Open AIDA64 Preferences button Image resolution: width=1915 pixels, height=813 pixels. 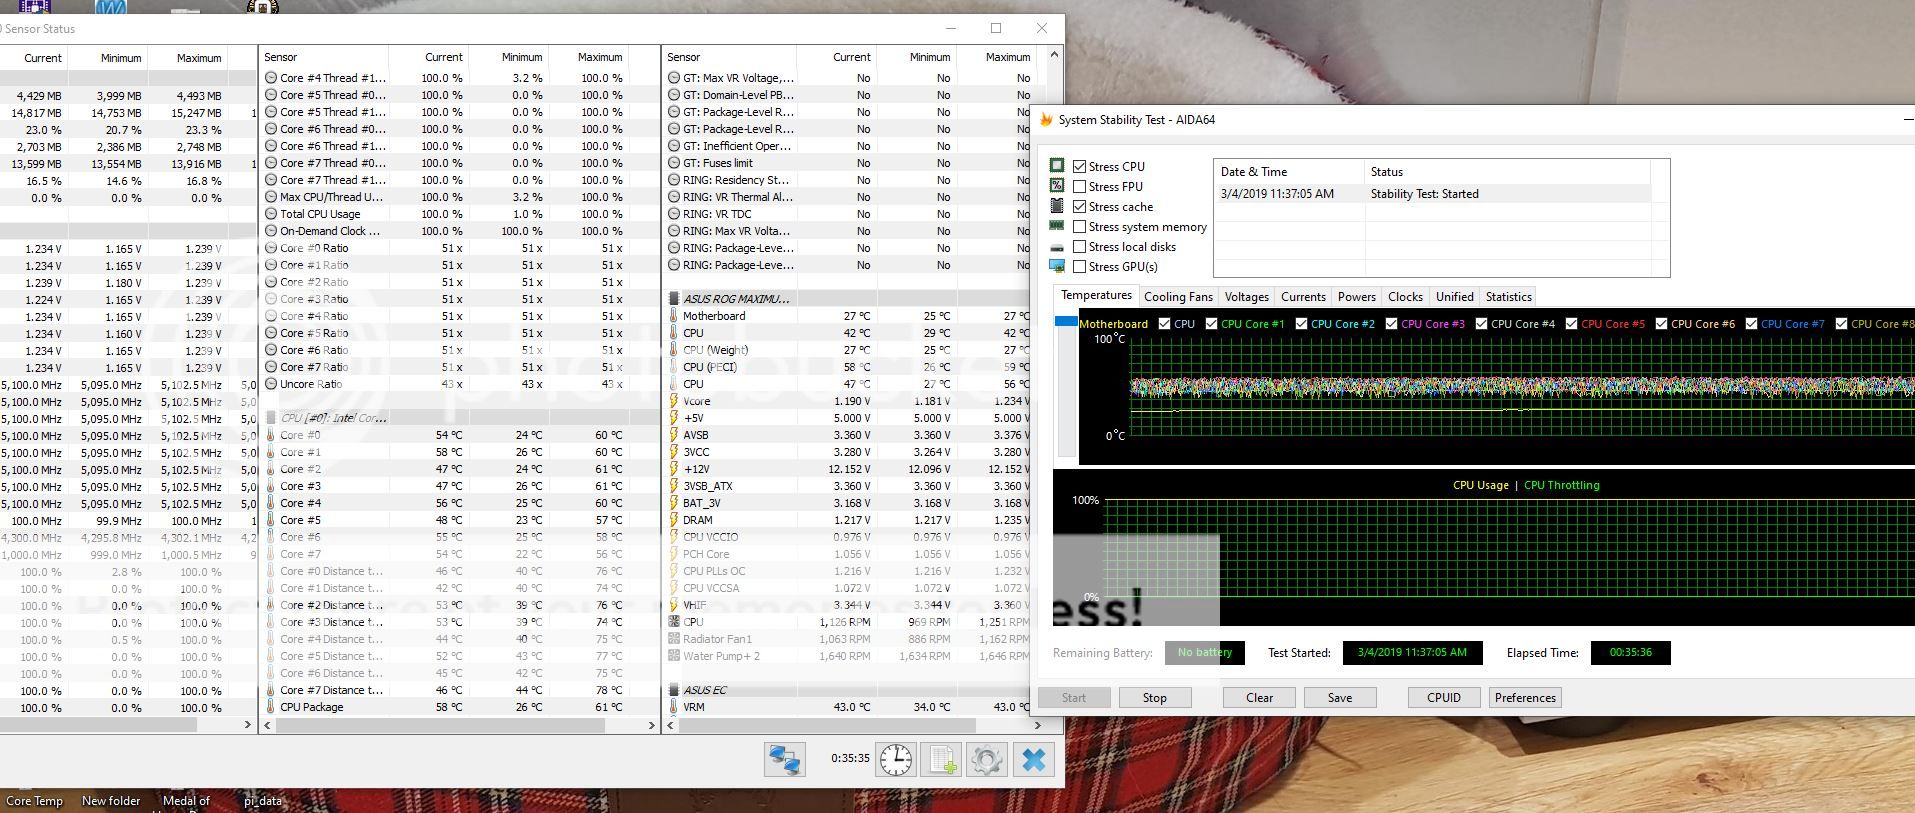pos(1525,698)
